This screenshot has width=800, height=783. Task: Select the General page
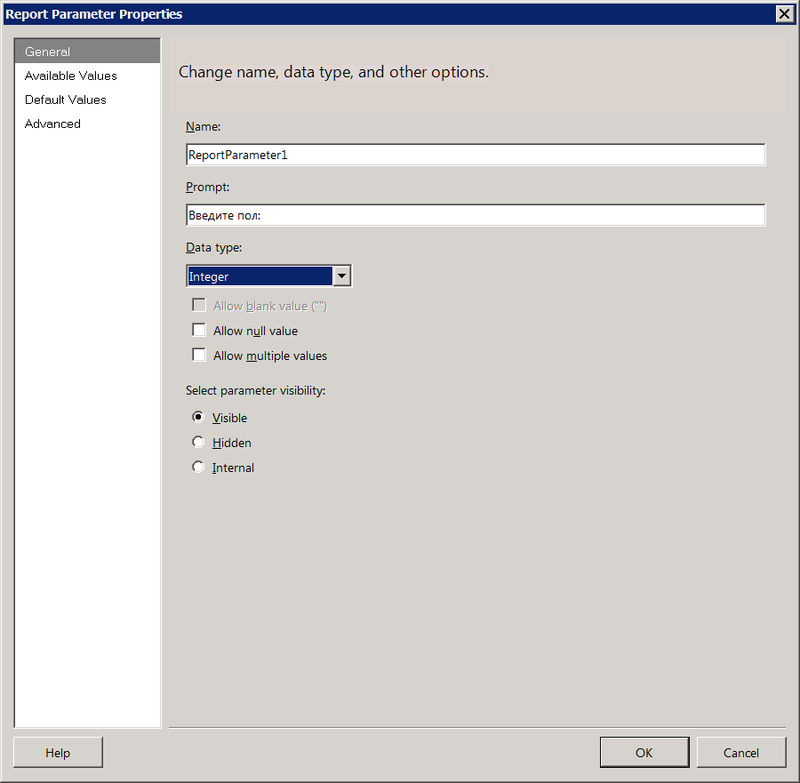48,50
